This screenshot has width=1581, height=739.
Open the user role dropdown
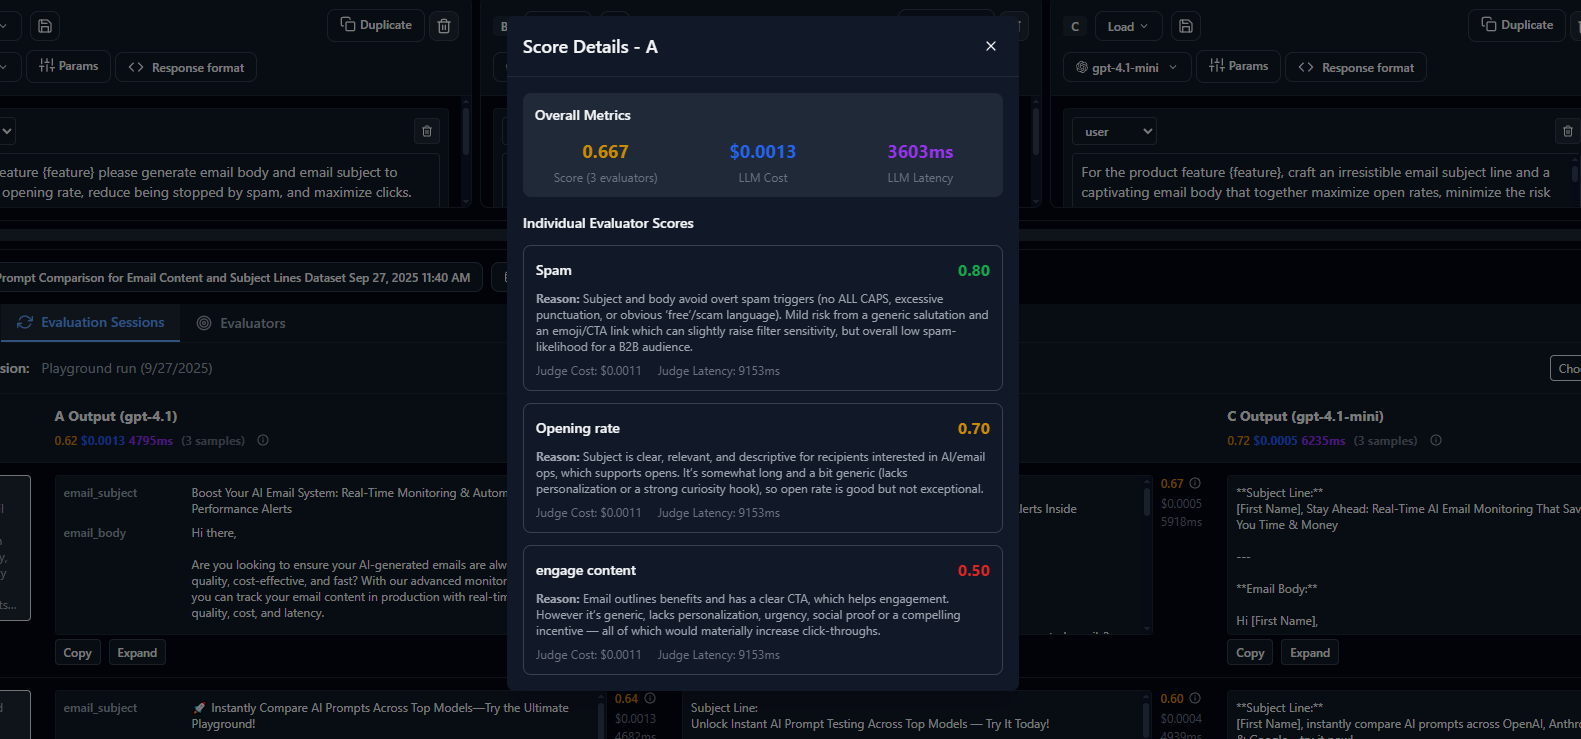[1114, 131]
